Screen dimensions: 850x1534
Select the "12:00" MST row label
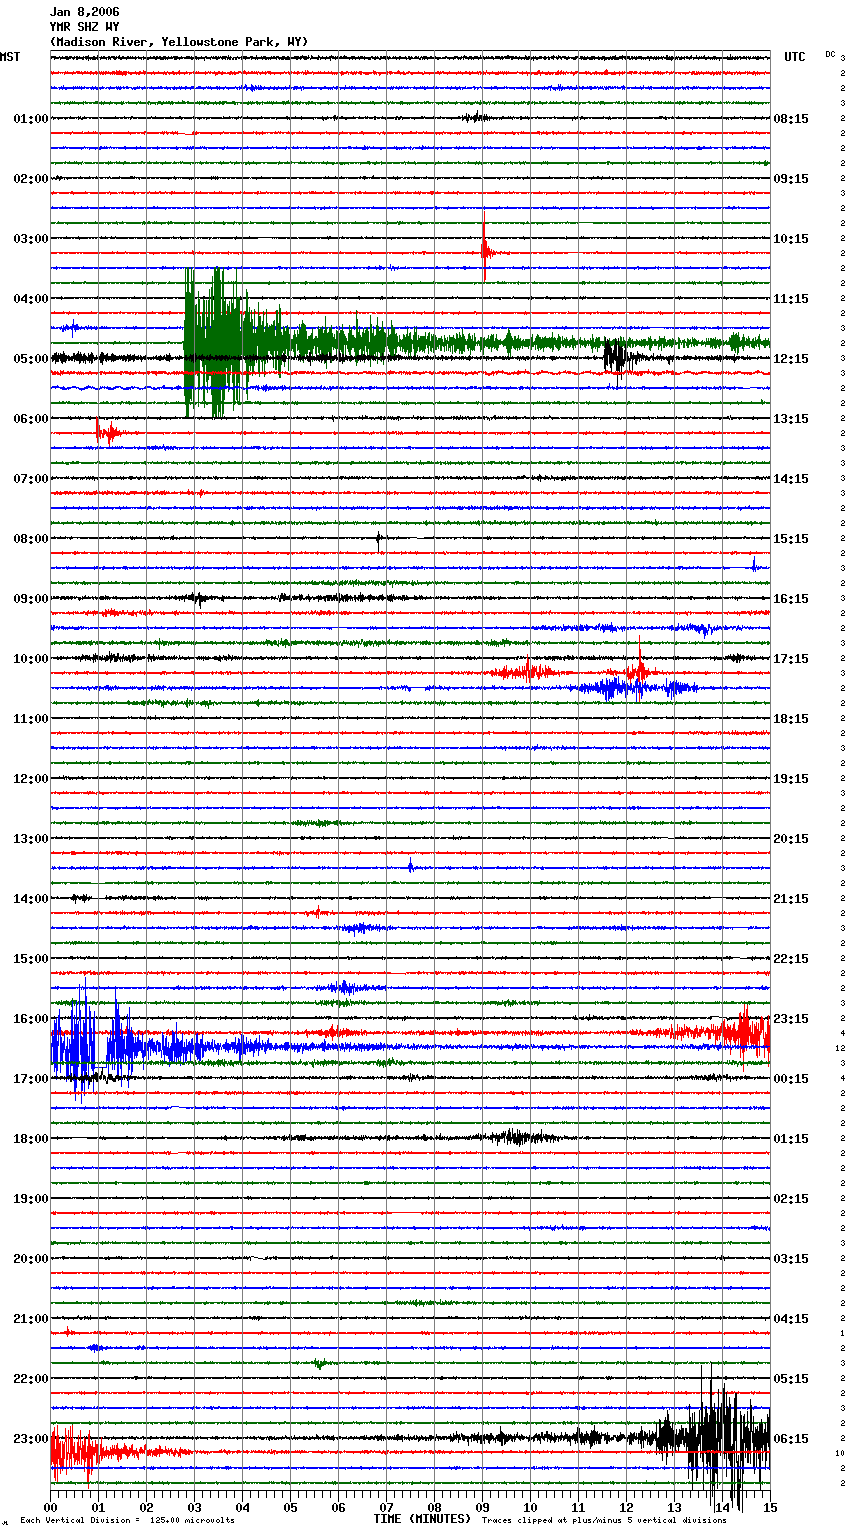click(31, 779)
